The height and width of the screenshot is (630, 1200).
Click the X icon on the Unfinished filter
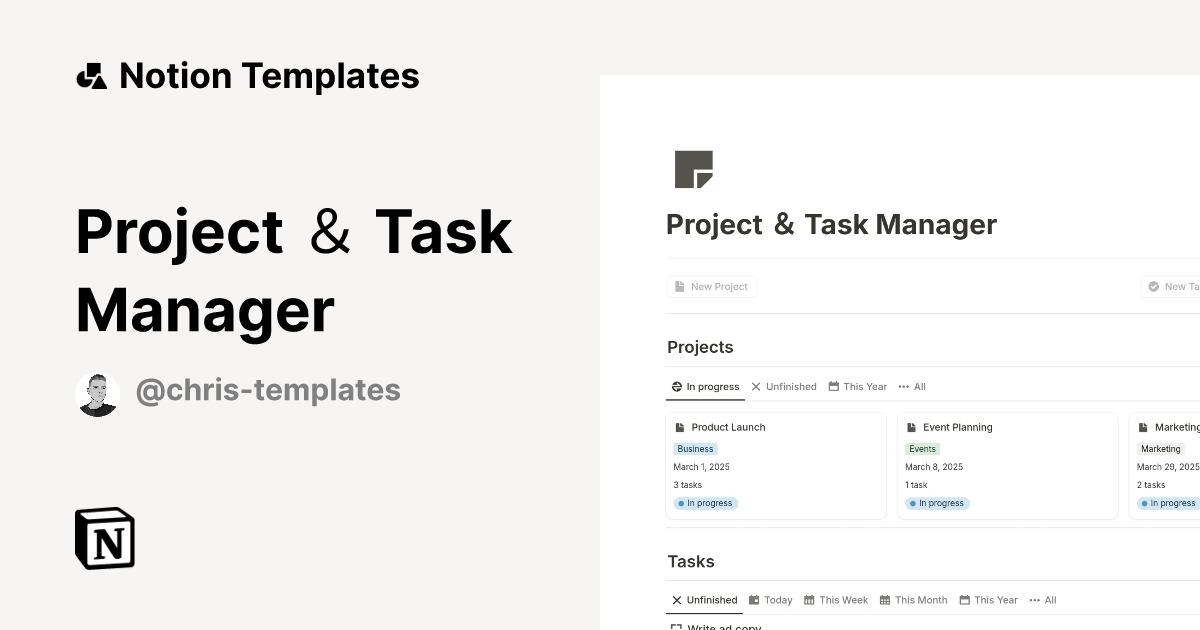coord(676,600)
